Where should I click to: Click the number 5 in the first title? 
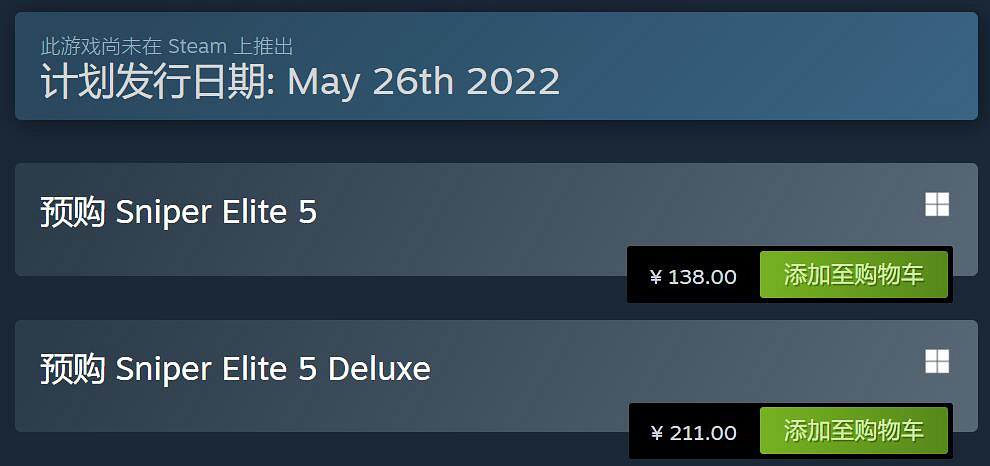click(309, 212)
